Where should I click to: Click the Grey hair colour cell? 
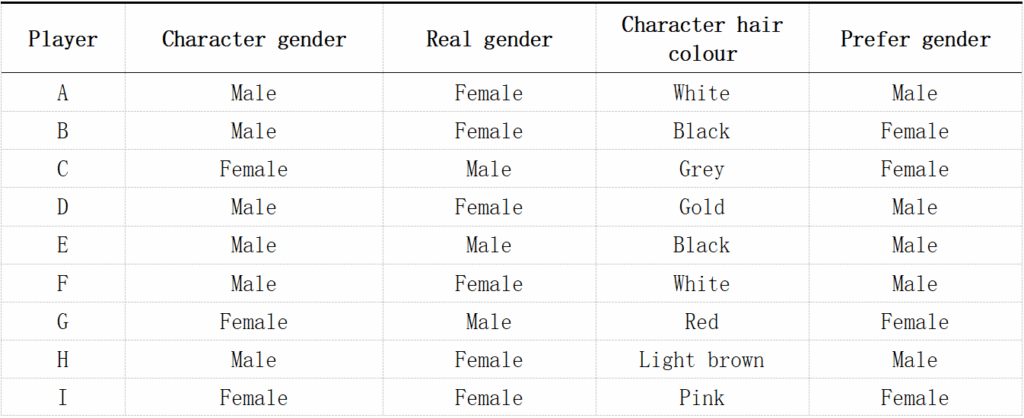click(x=701, y=169)
